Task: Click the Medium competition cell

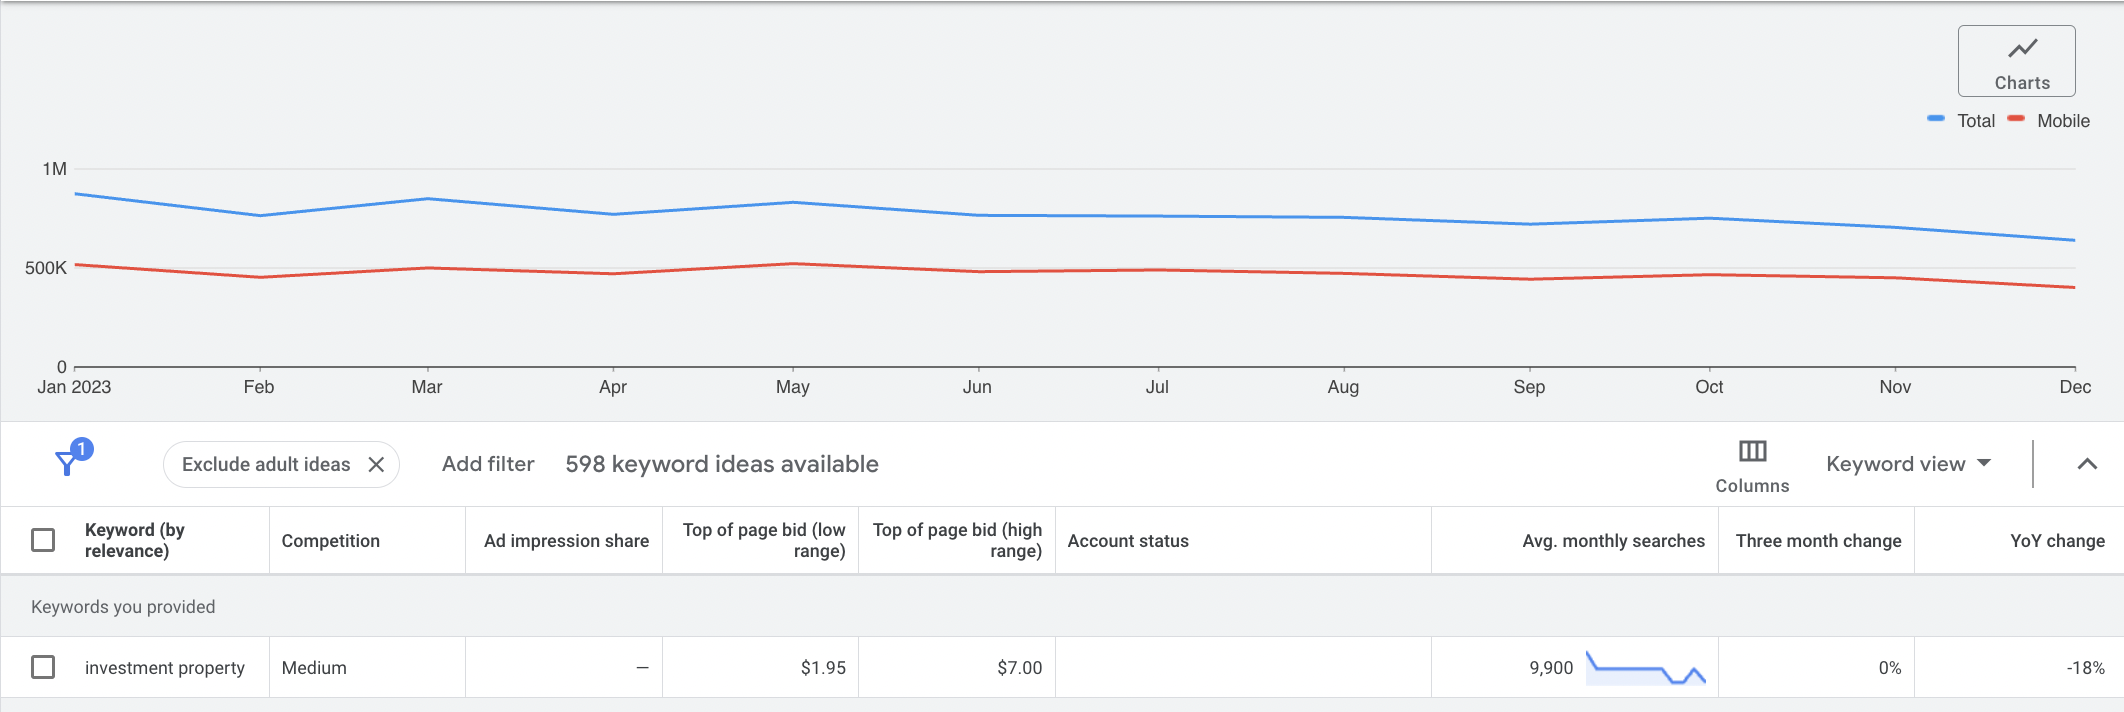Action: [x=314, y=668]
